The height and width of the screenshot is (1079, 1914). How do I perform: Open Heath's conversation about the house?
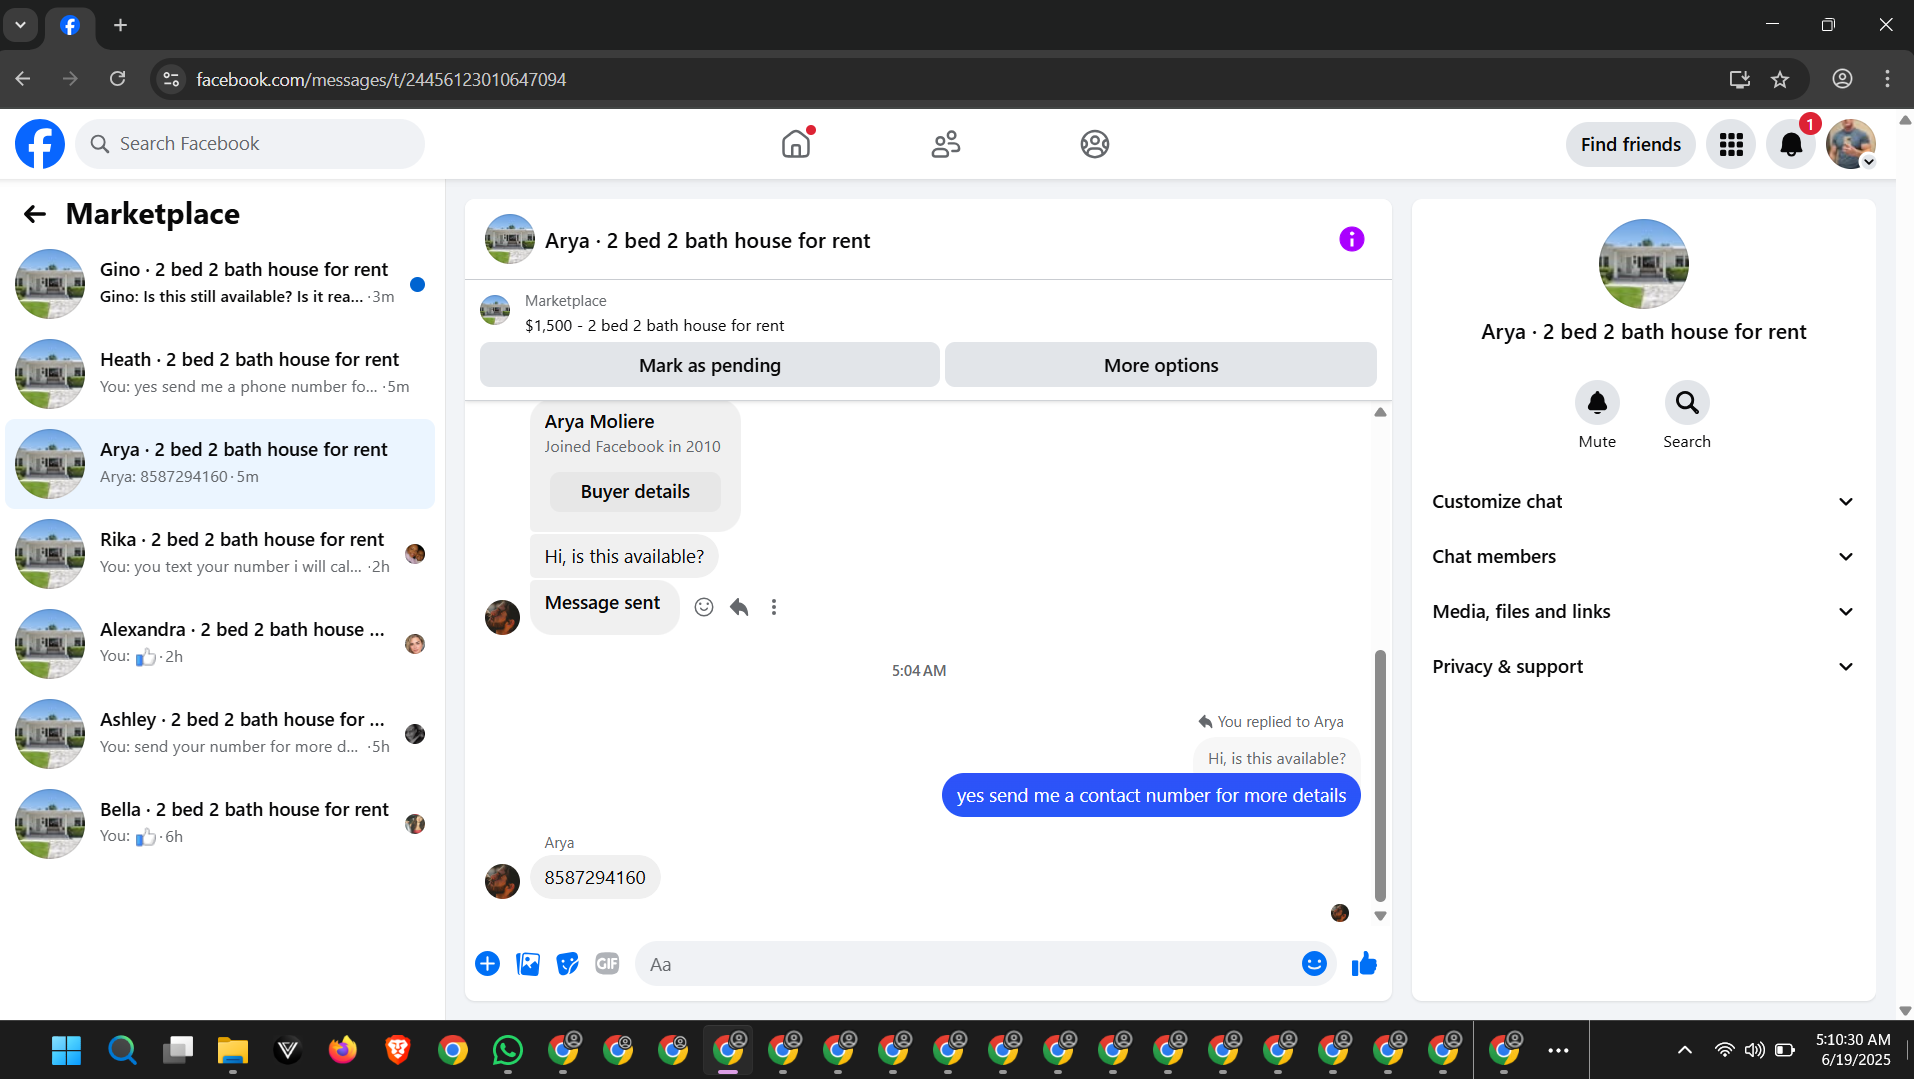(220, 374)
